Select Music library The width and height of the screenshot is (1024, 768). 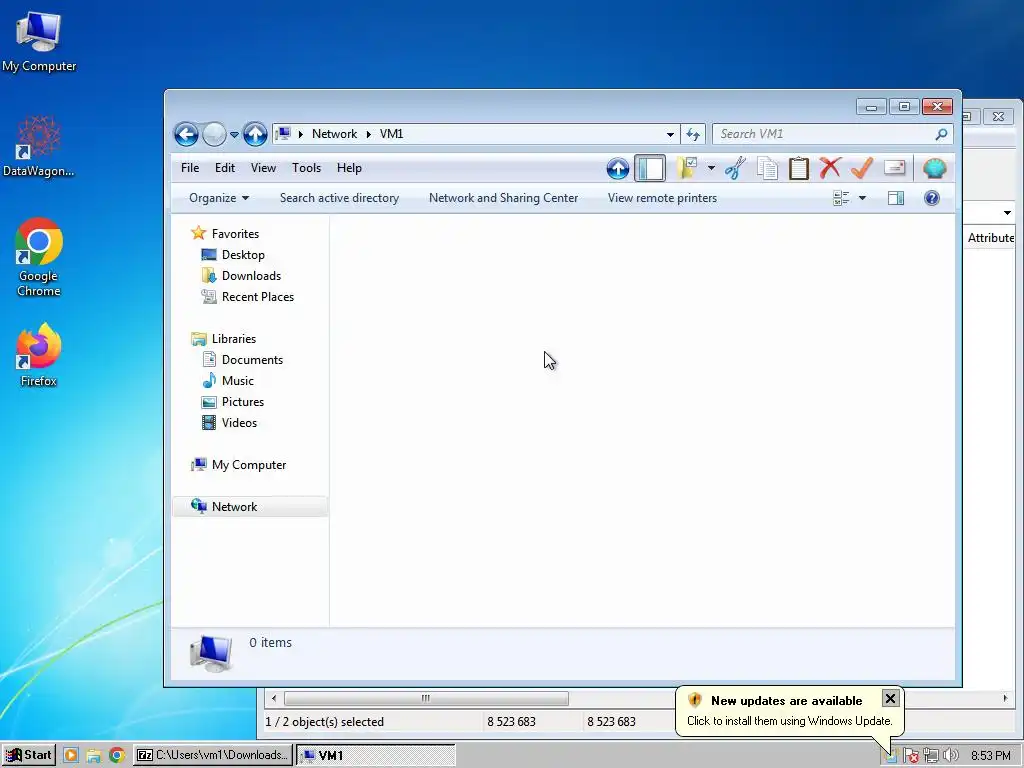(227, 380)
